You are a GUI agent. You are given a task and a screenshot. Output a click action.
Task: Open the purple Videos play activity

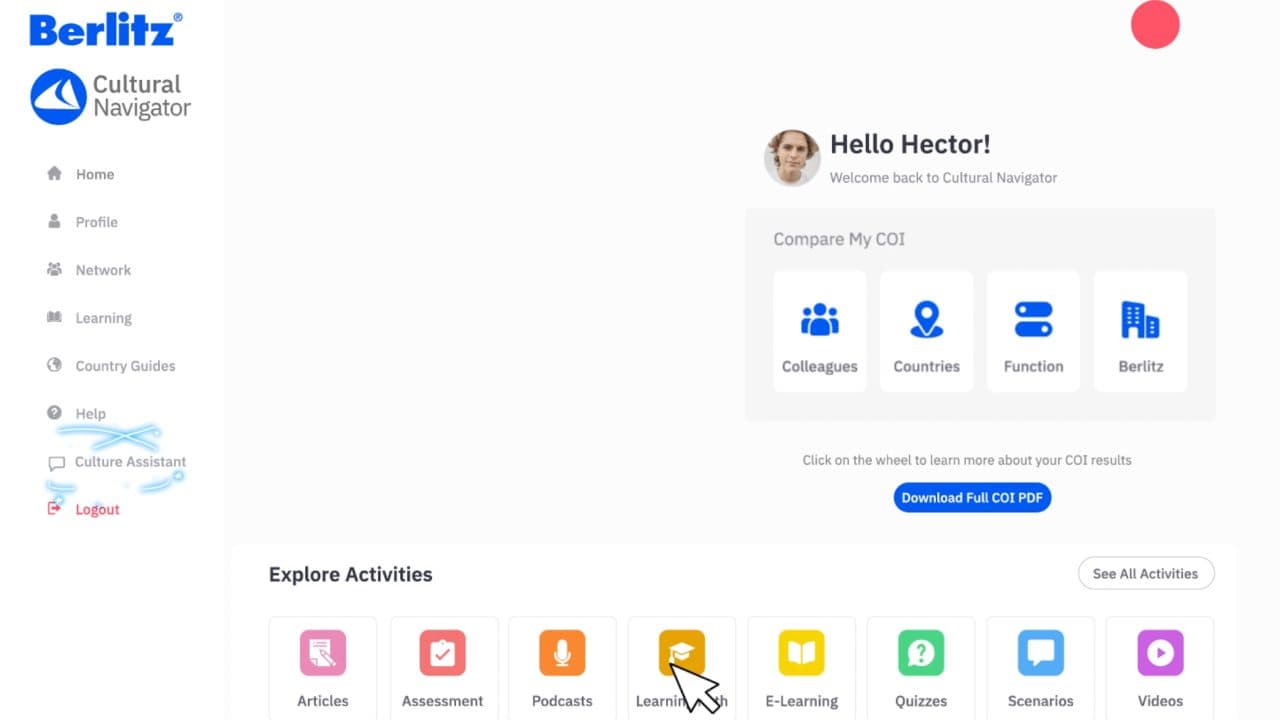click(x=1160, y=668)
